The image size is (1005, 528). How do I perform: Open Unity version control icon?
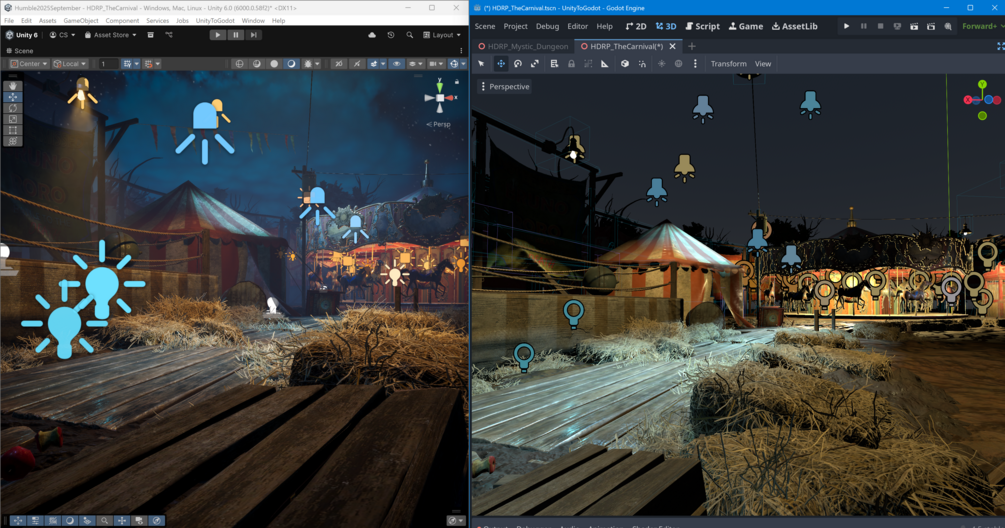(x=169, y=35)
